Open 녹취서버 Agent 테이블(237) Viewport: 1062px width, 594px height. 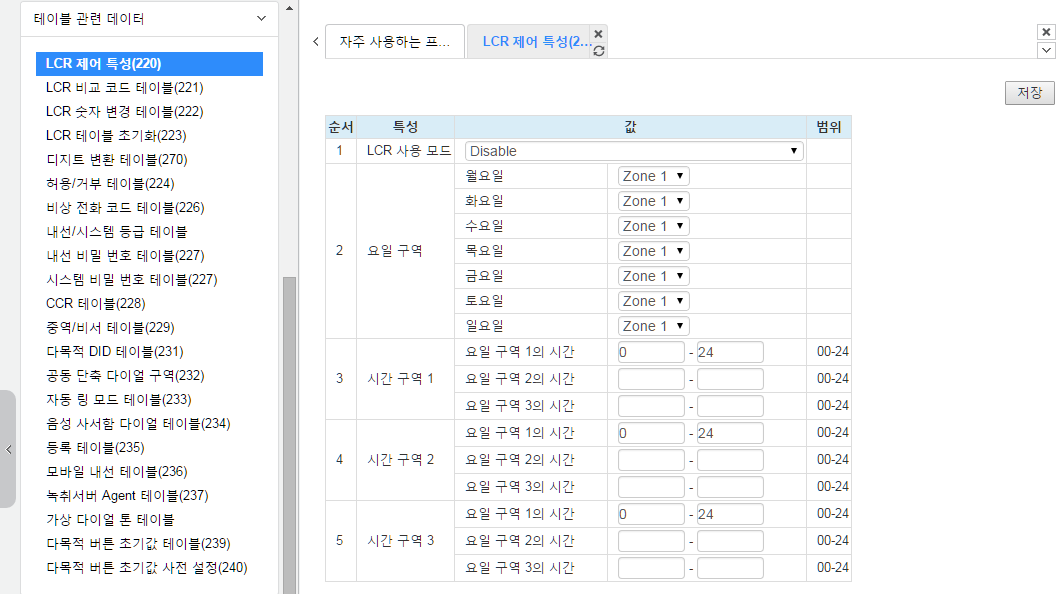click(127, 496)
